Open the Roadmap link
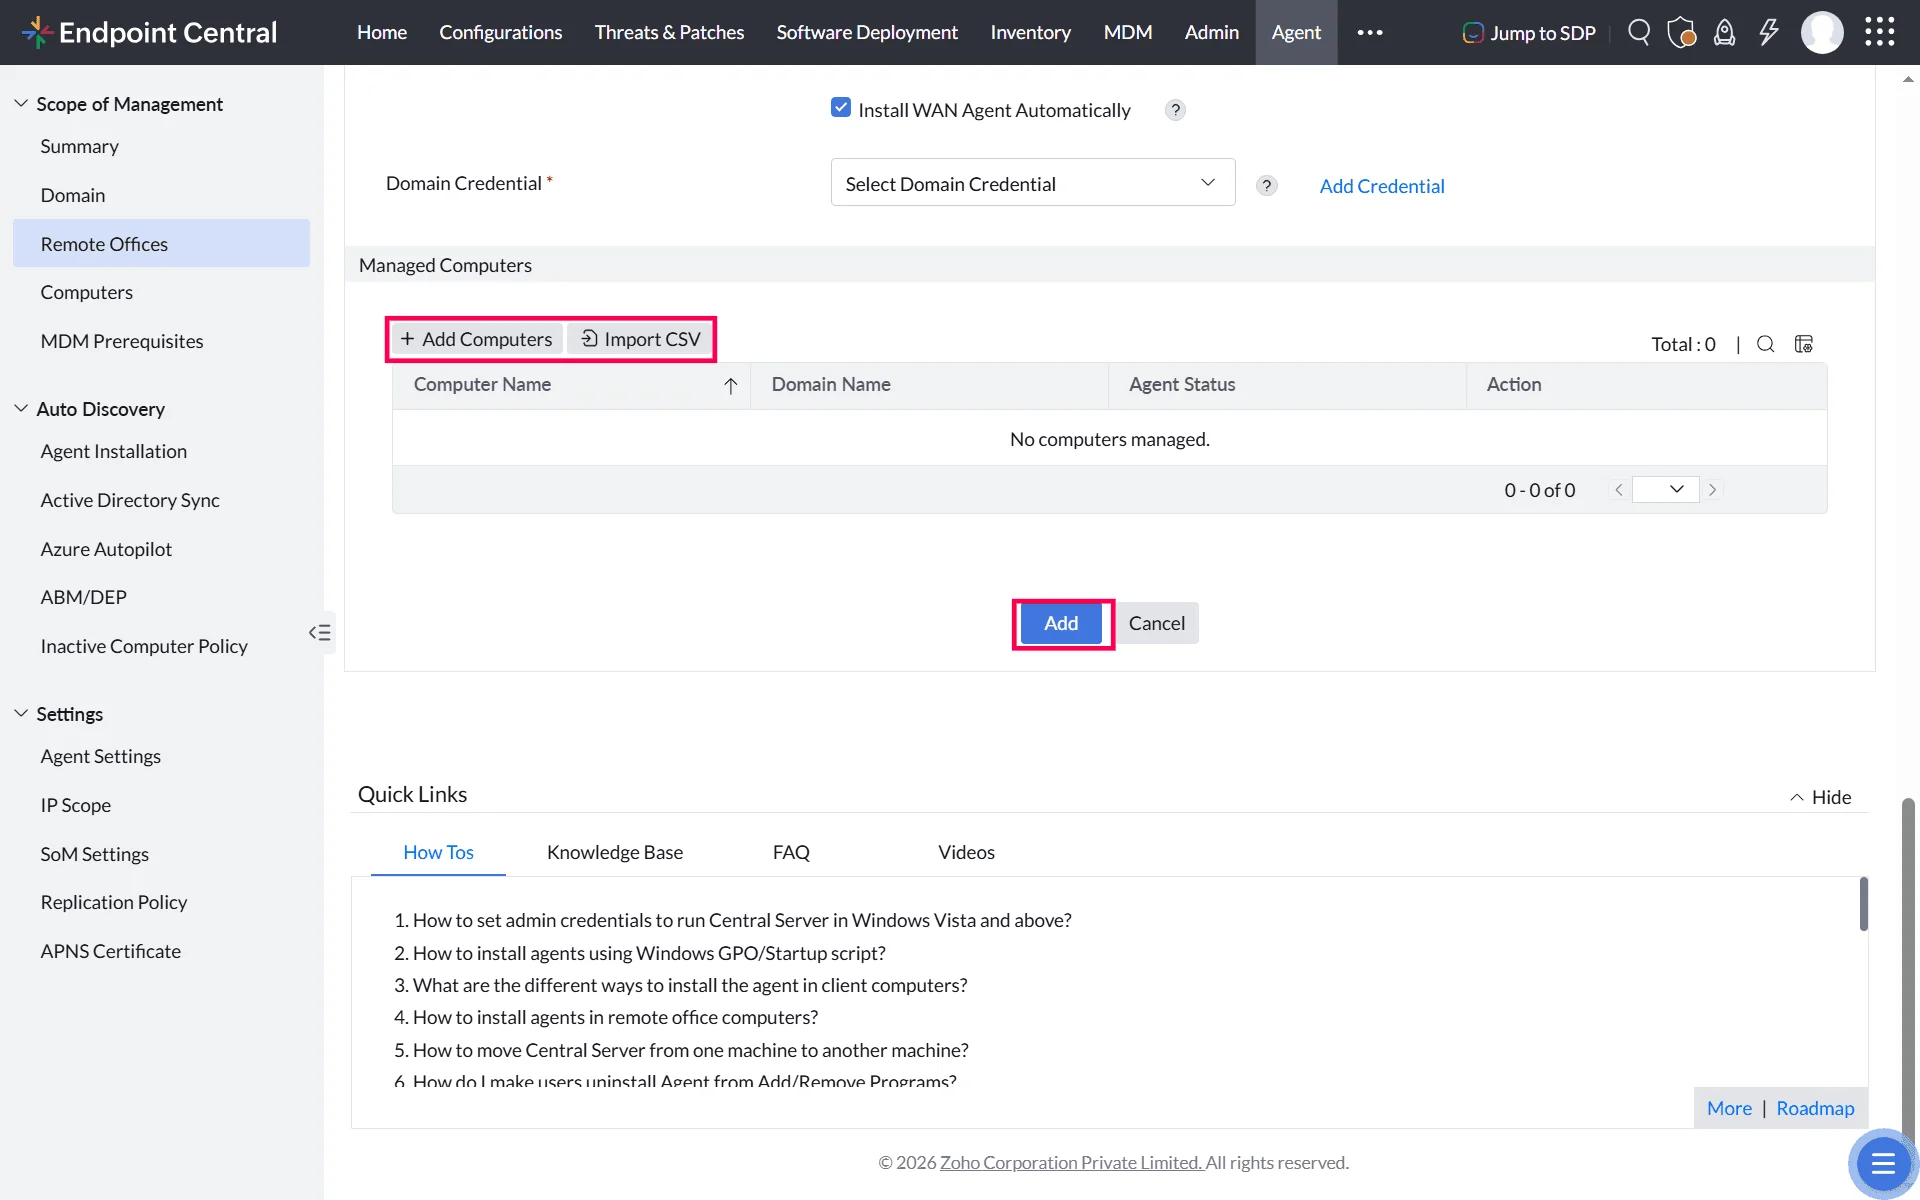Viewport: 1920px width, 1200px height. pos(1815,1108)
